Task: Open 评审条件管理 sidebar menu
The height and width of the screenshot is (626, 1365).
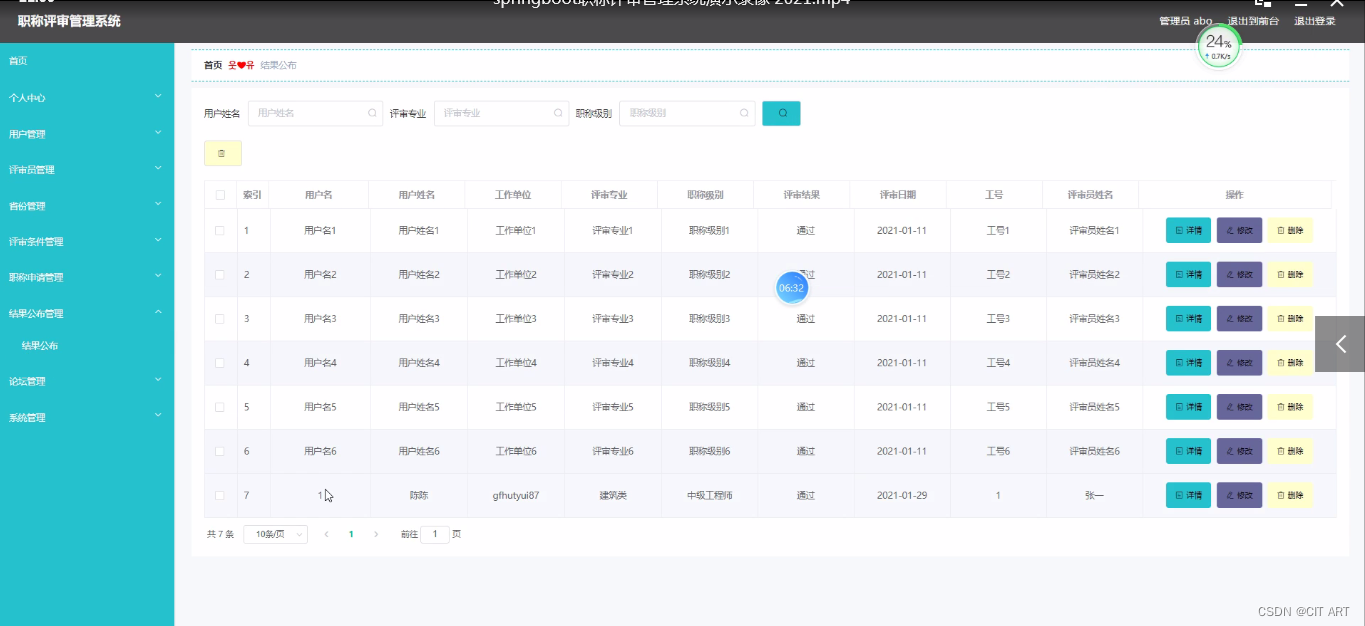Action: point(36,242)
